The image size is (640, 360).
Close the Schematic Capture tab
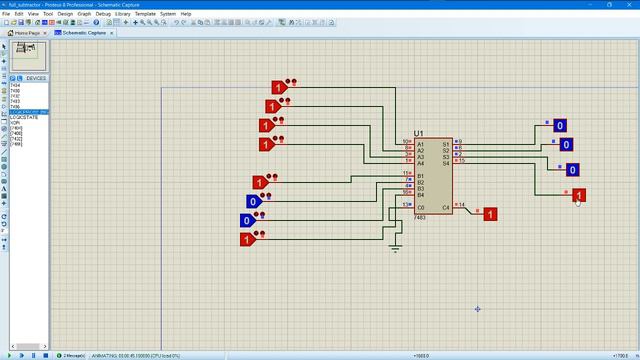click(x=111, y=33)
